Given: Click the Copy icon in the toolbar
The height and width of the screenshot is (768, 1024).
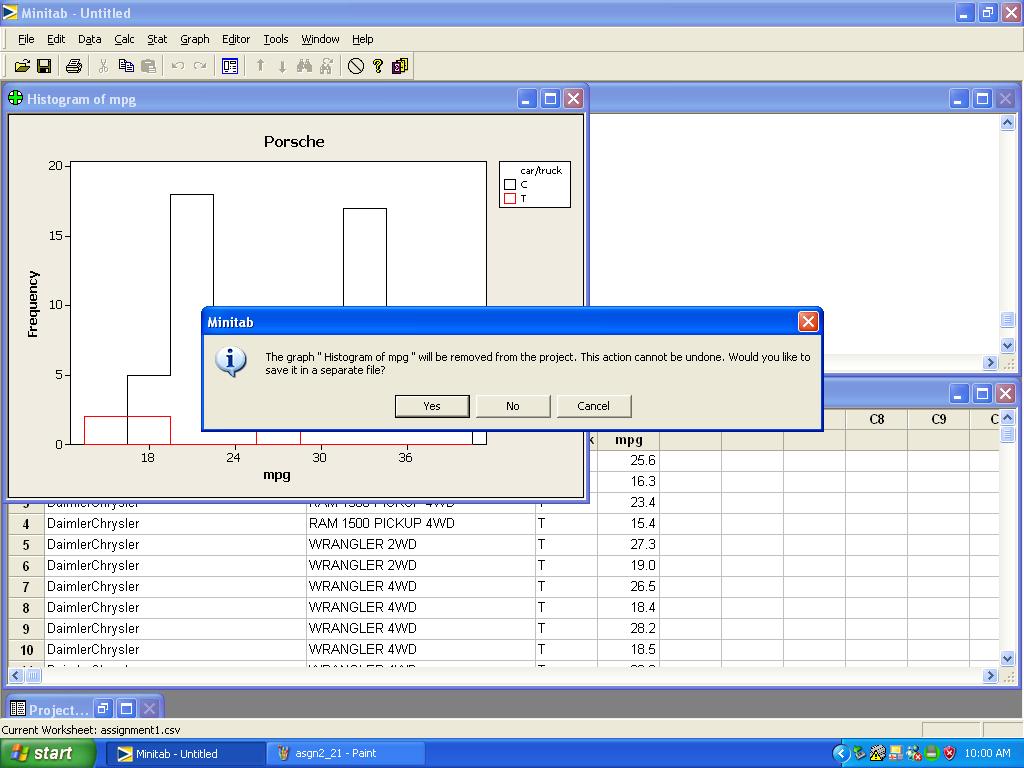Looking at the screenshot, I should tap(126, 66).
